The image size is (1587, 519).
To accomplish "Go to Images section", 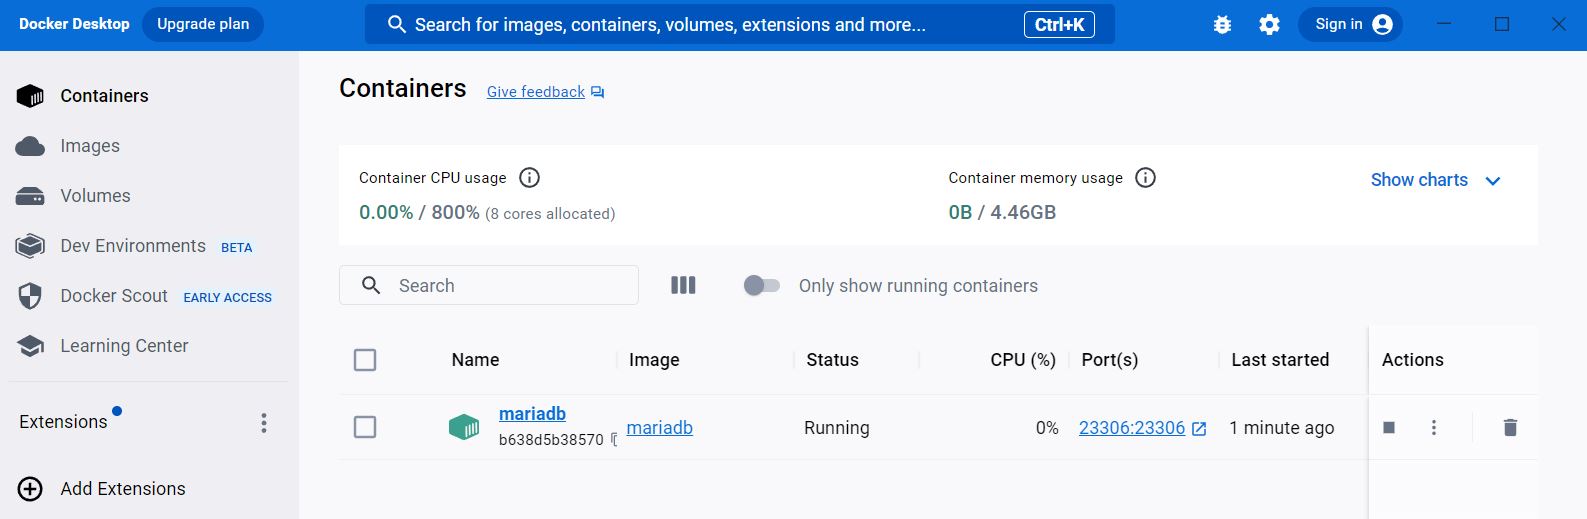I will (x=89, y=146).
